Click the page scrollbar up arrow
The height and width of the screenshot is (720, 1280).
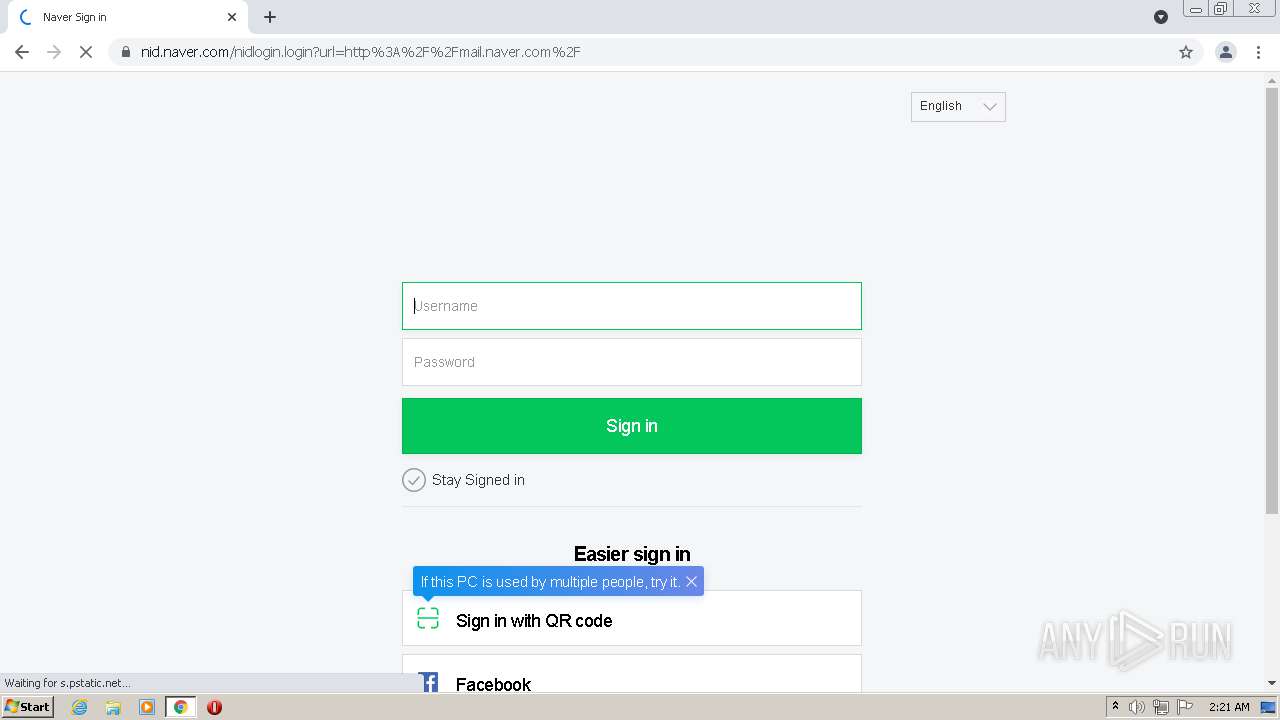pyautogui.click(x=1272, y=80)
